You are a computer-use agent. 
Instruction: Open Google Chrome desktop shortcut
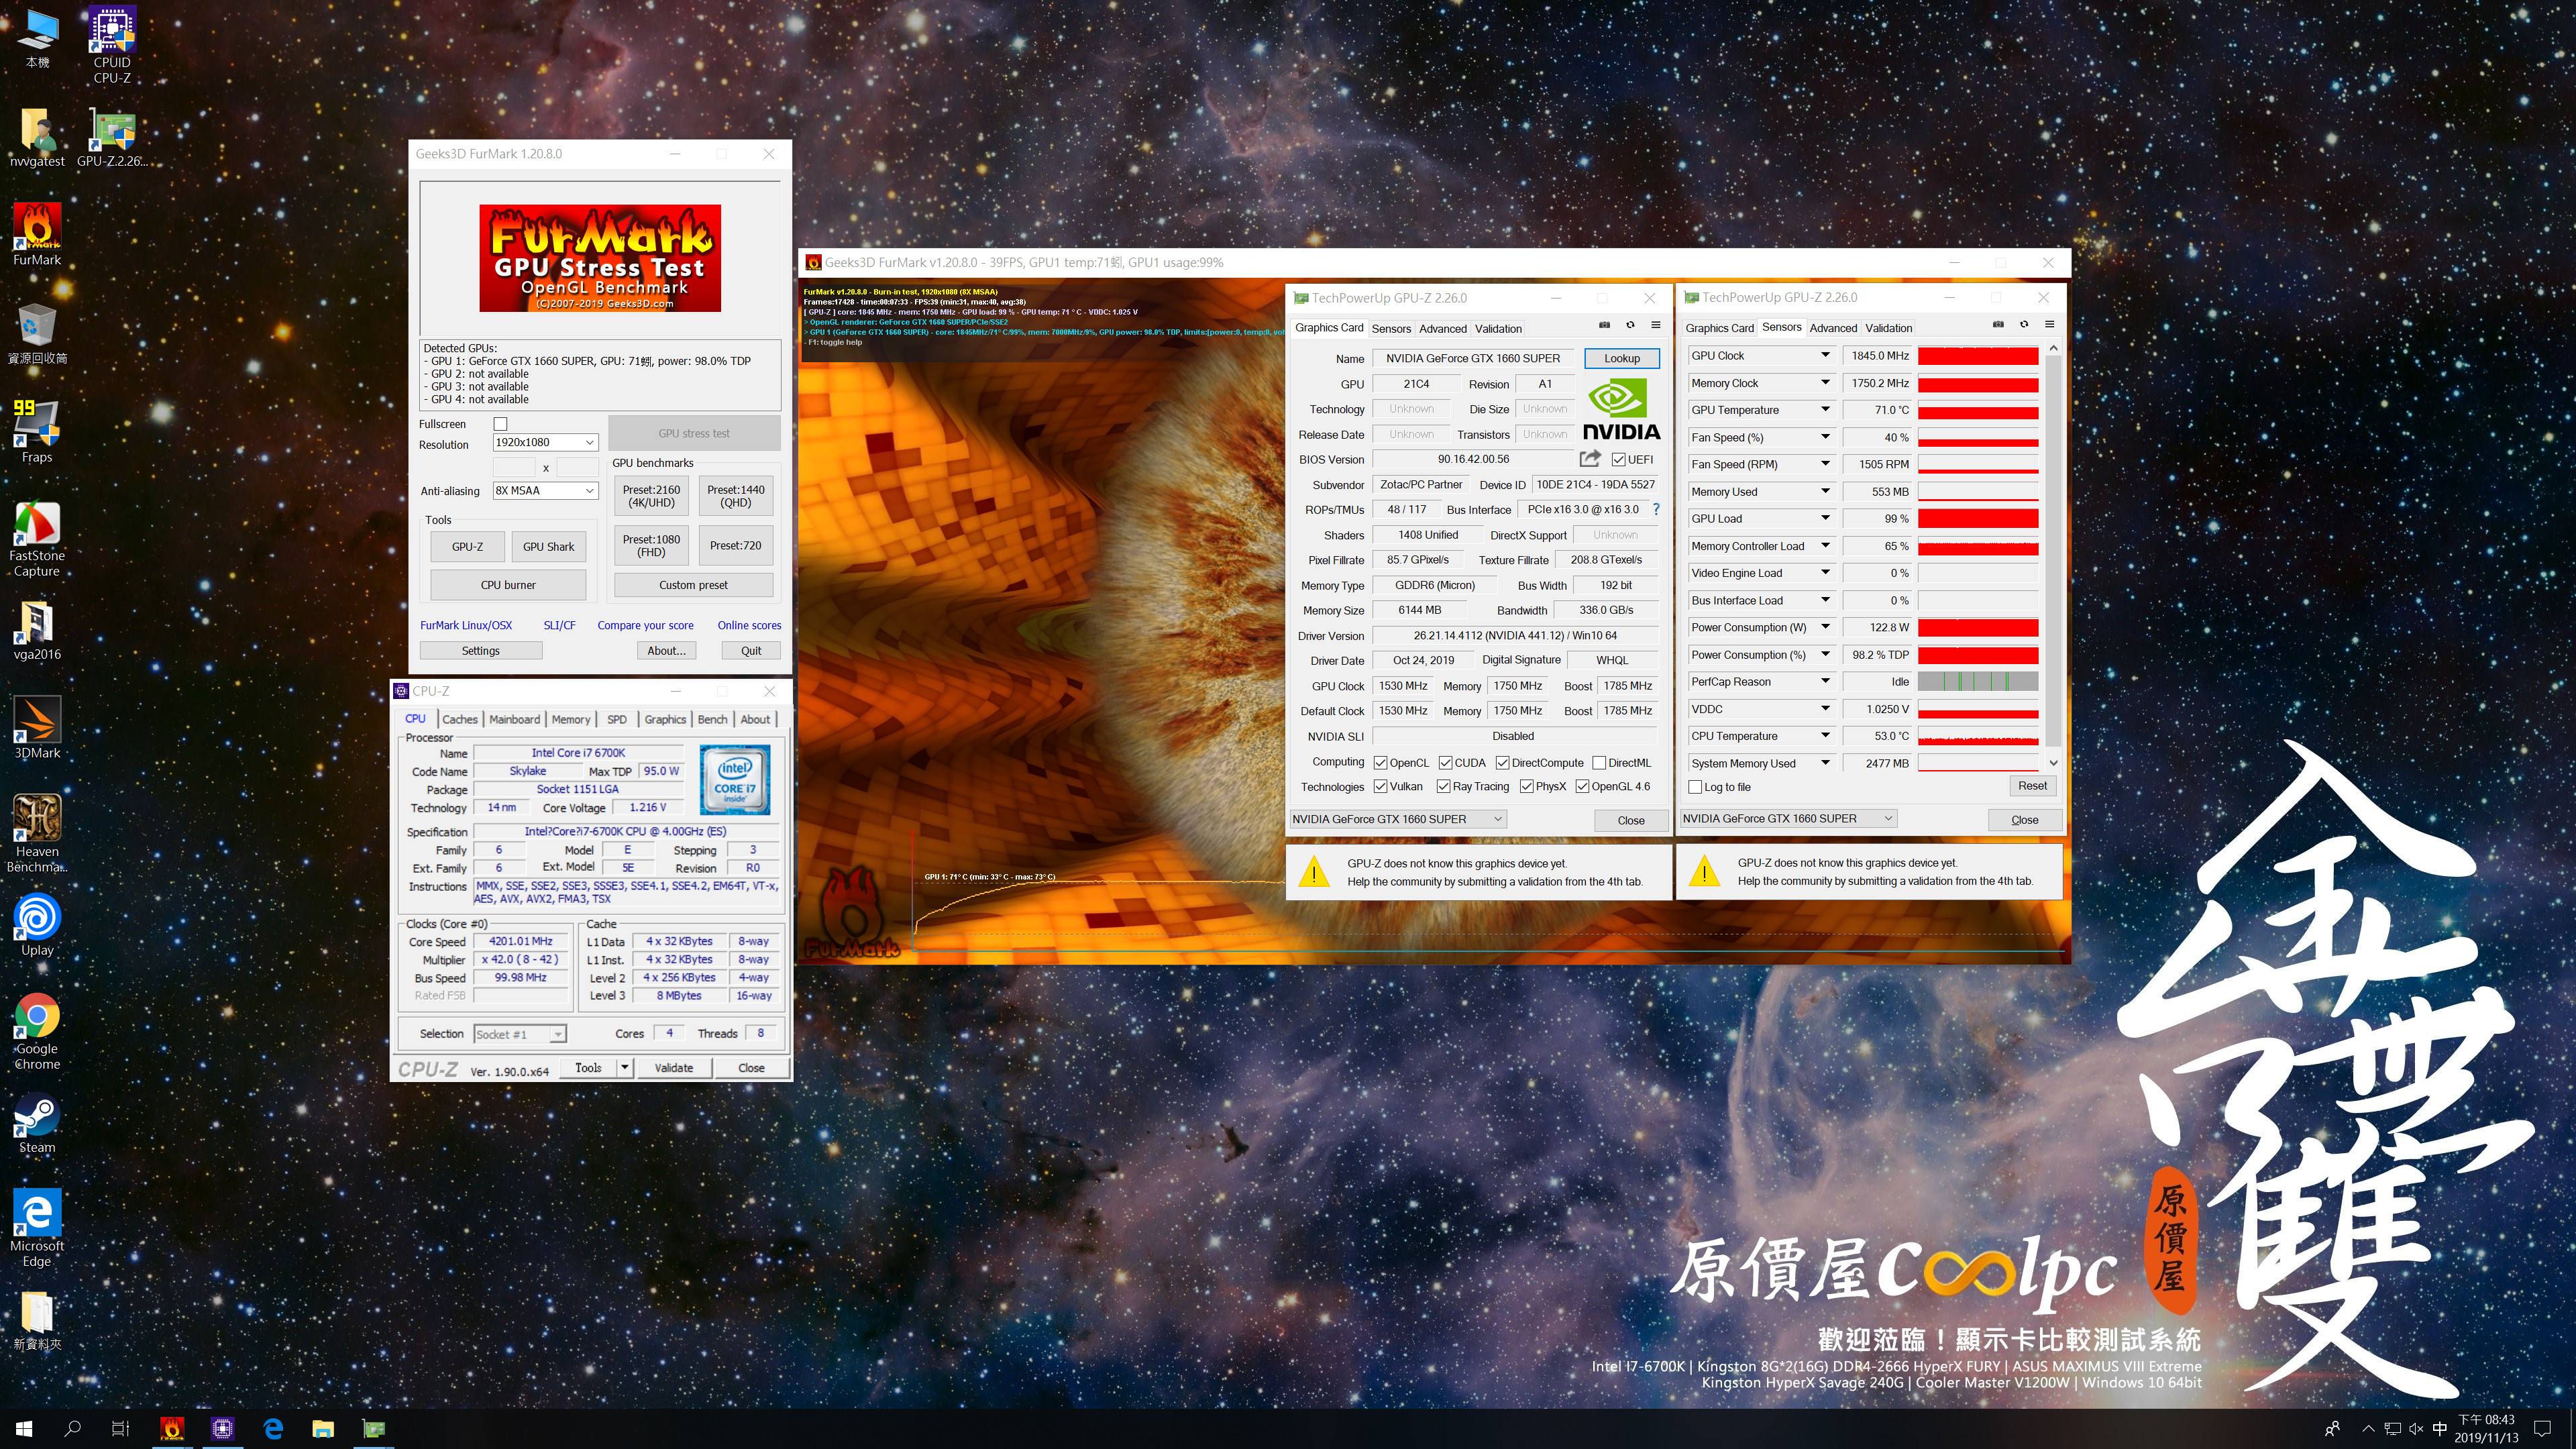tap(37, 1031)
